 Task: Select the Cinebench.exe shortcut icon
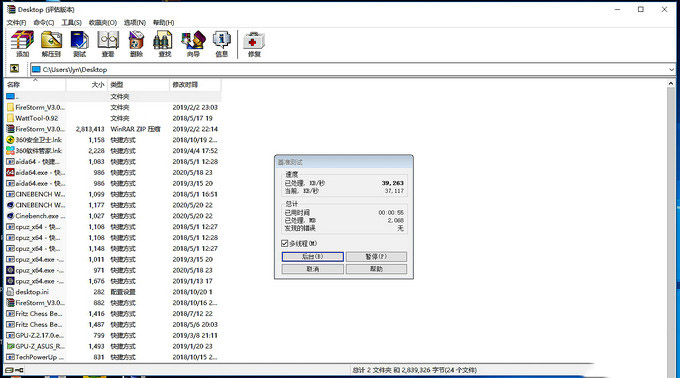coord(10,216)
